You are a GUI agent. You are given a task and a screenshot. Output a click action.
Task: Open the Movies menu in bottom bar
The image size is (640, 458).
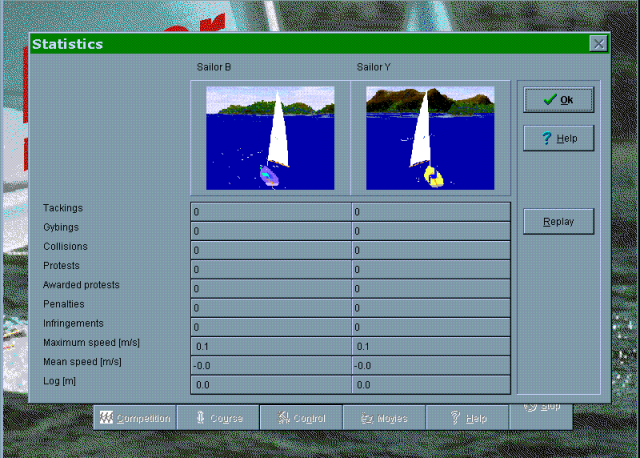(384, 418)
